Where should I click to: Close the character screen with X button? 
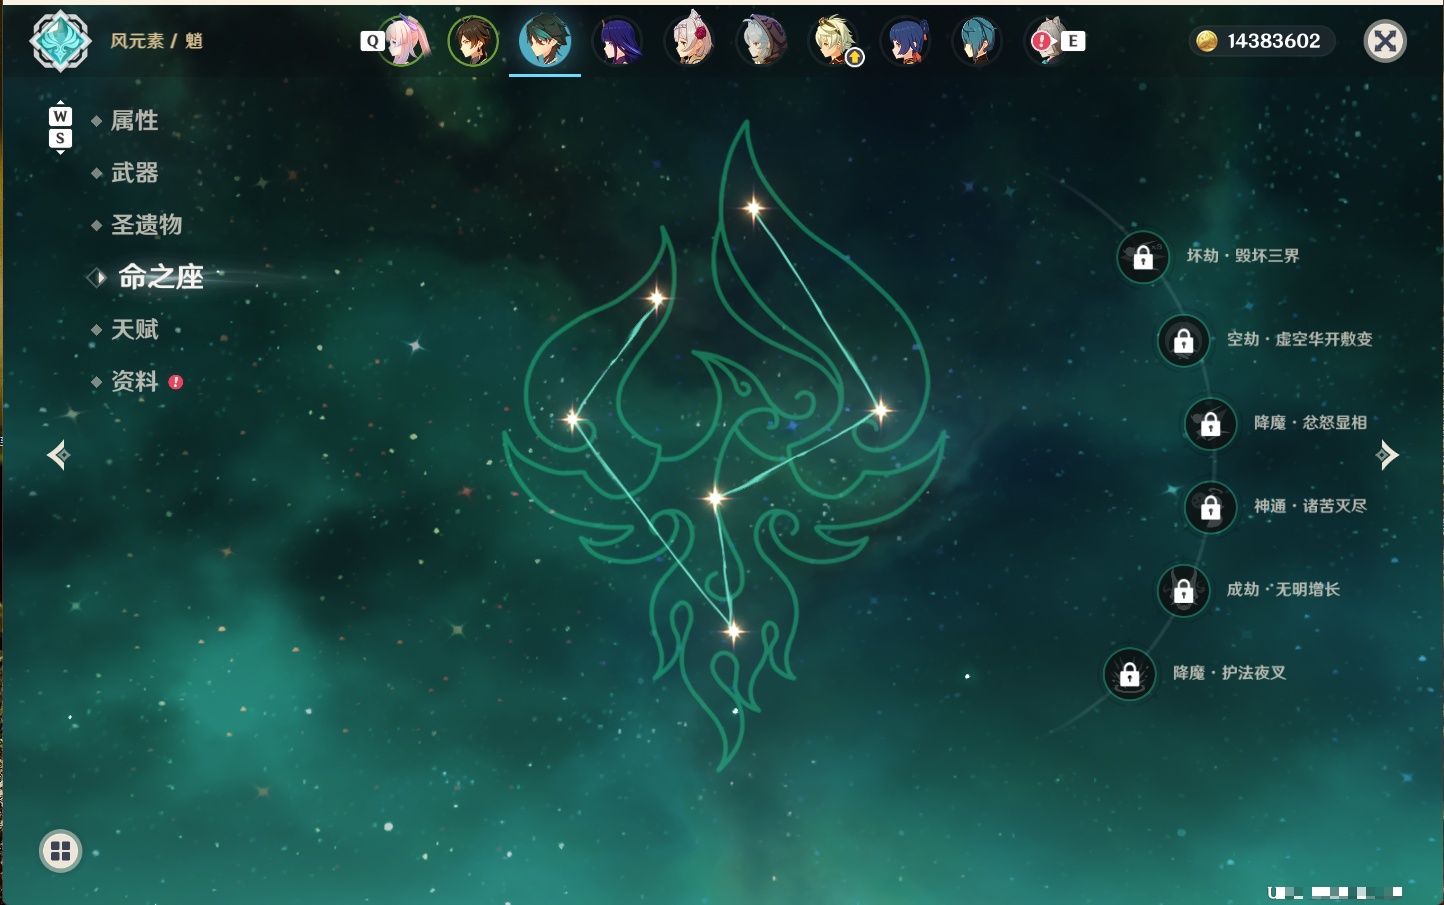[1385, 41]
